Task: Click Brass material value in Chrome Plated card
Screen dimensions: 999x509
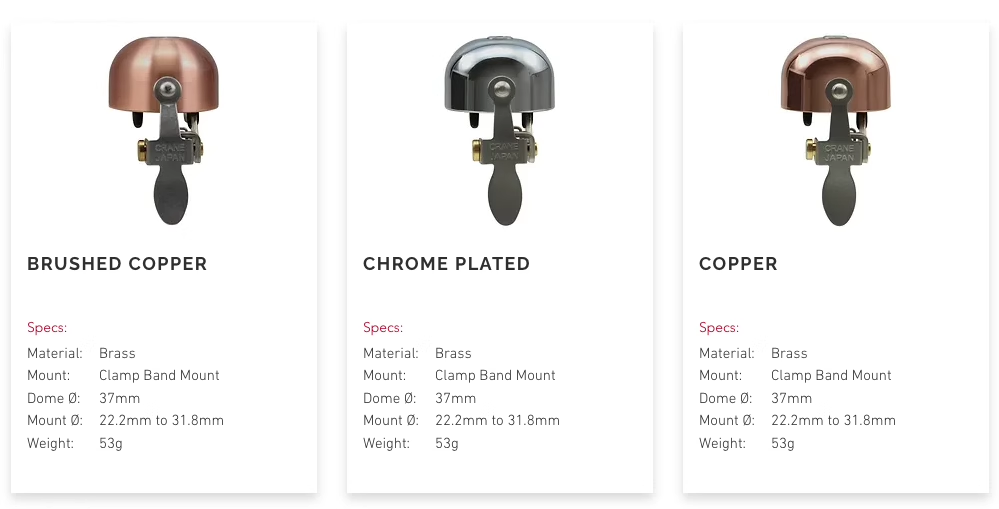Action: pyautogui.click(x=453, y=353)
